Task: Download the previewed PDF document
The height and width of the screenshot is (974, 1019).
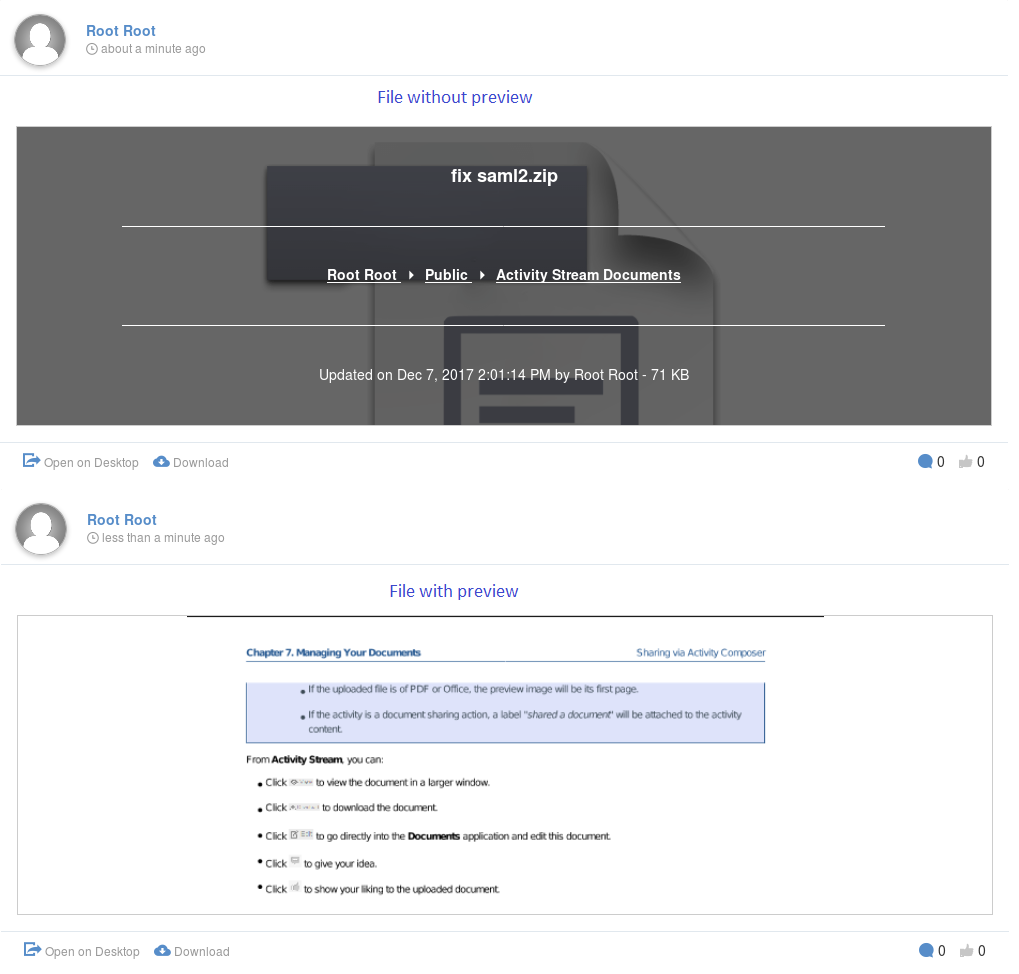Action: (x=192, y=951)
